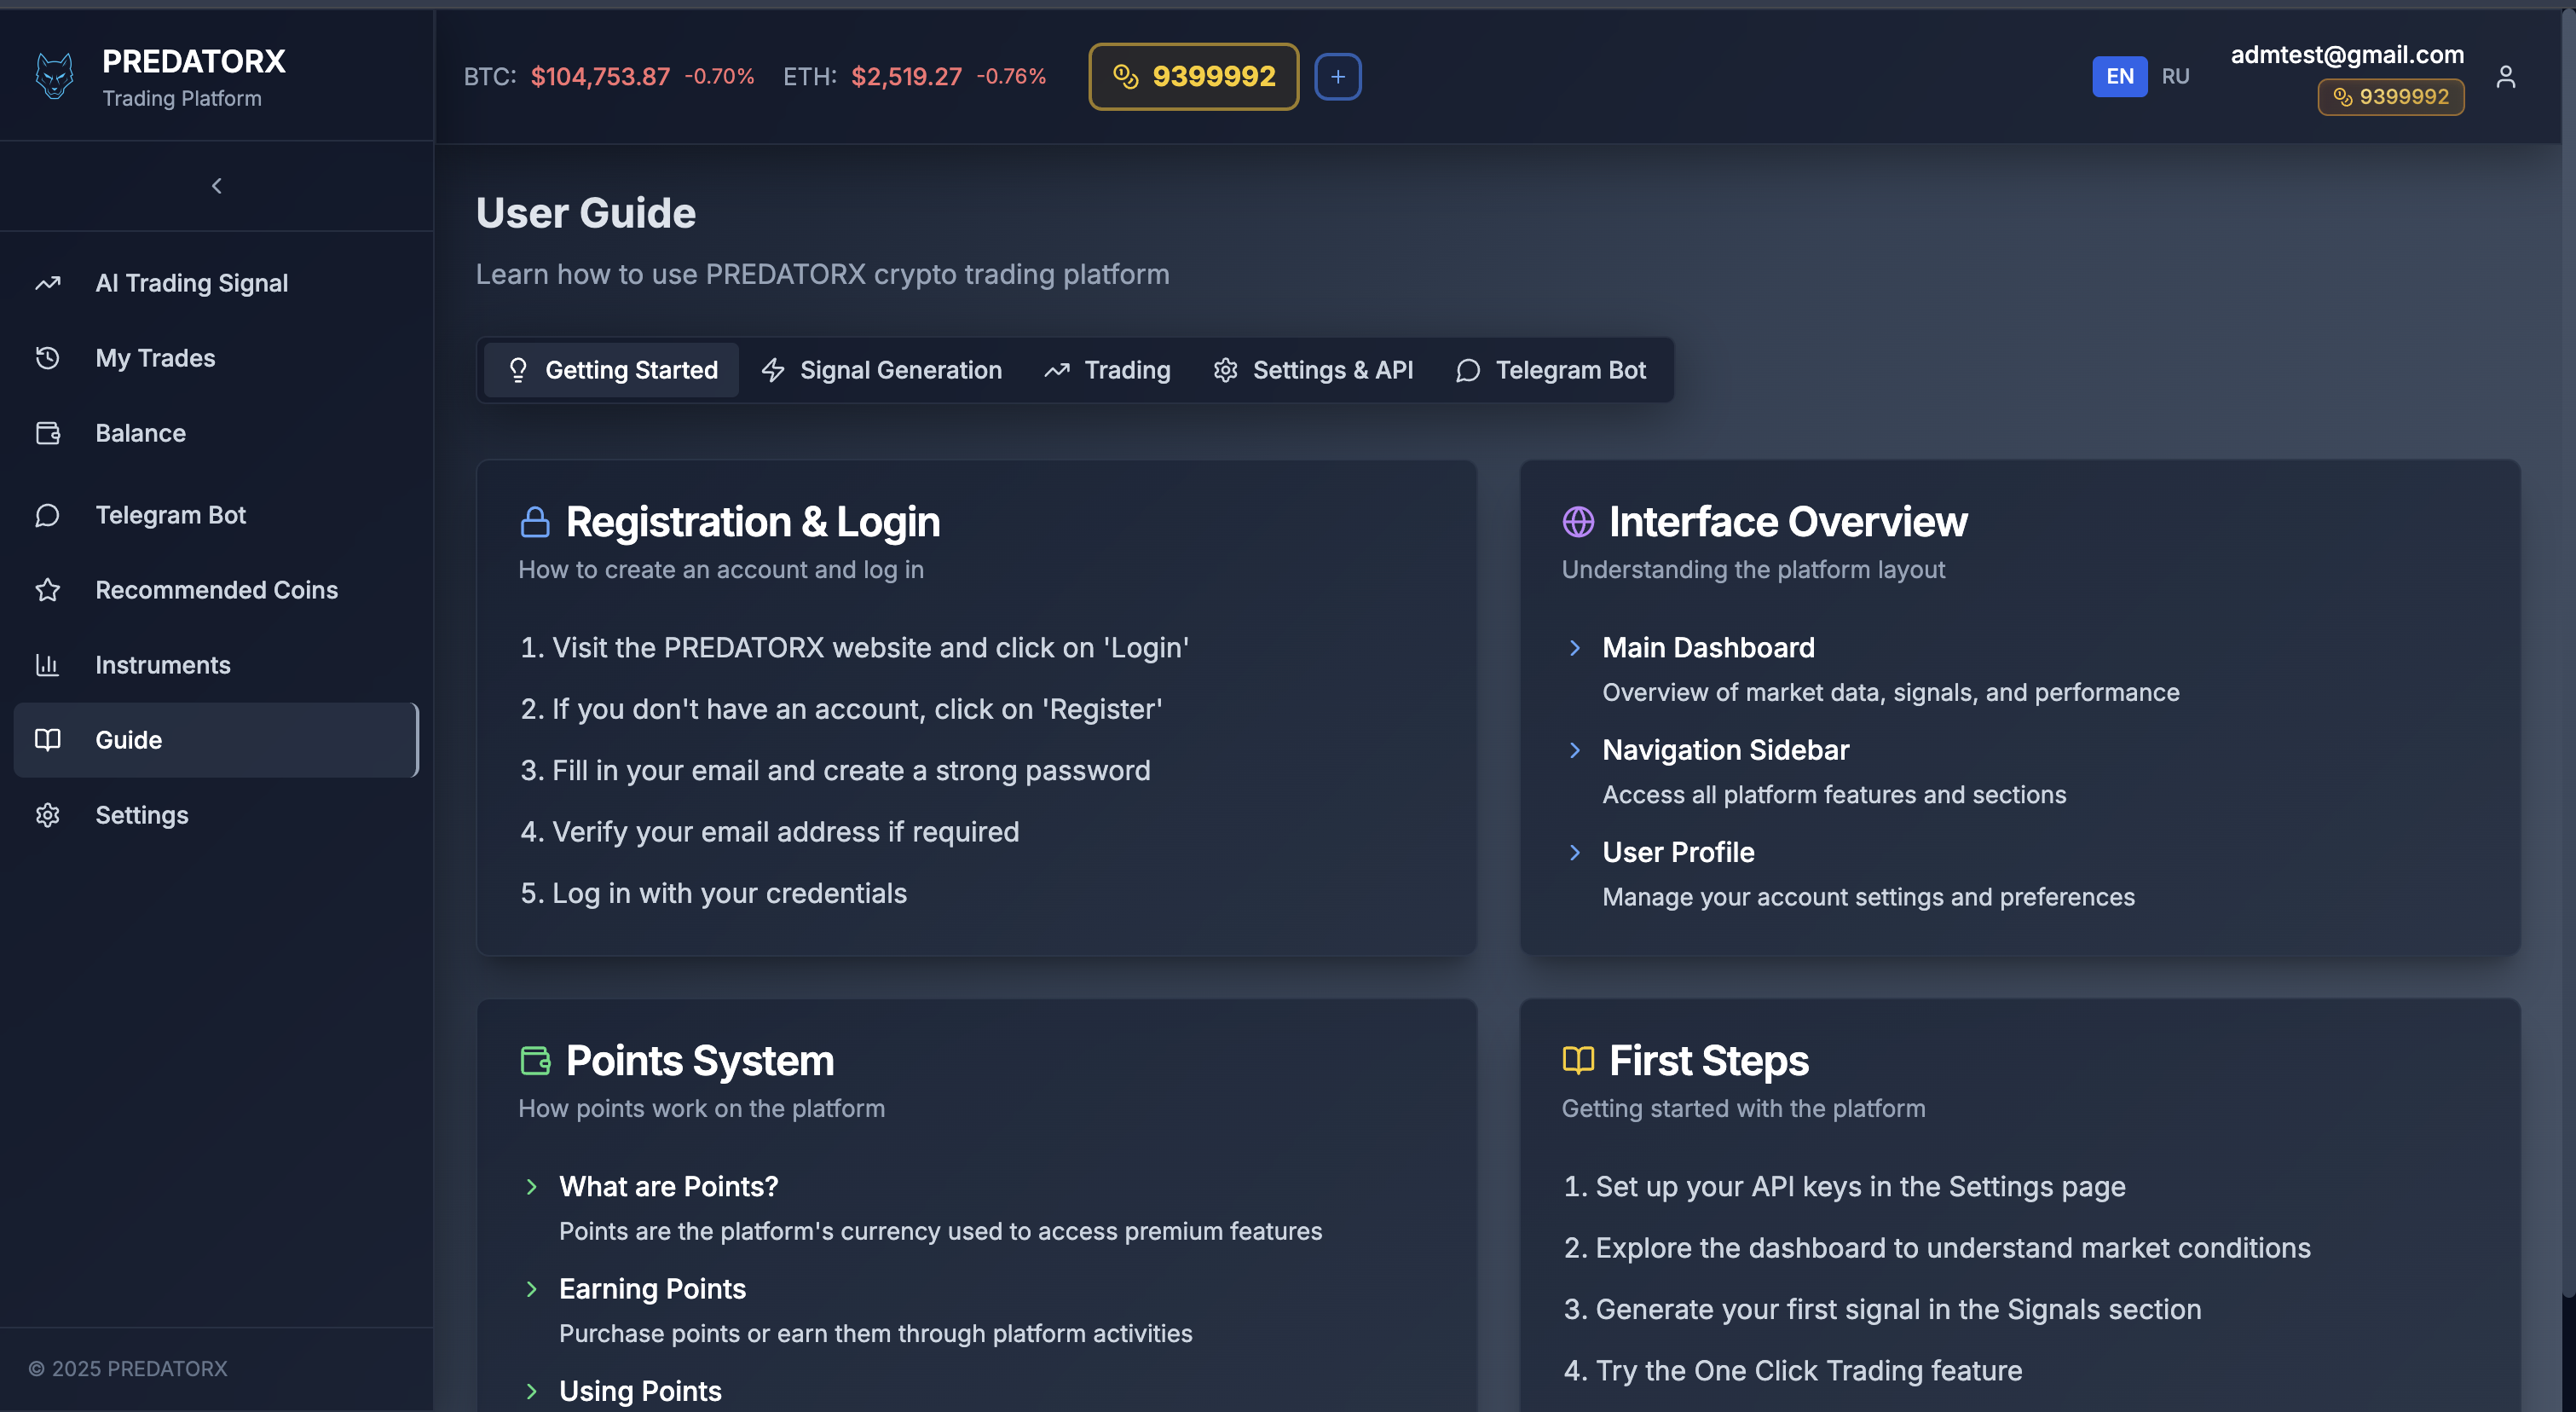Expand the What are Points? chevron

click(531, 1187)
